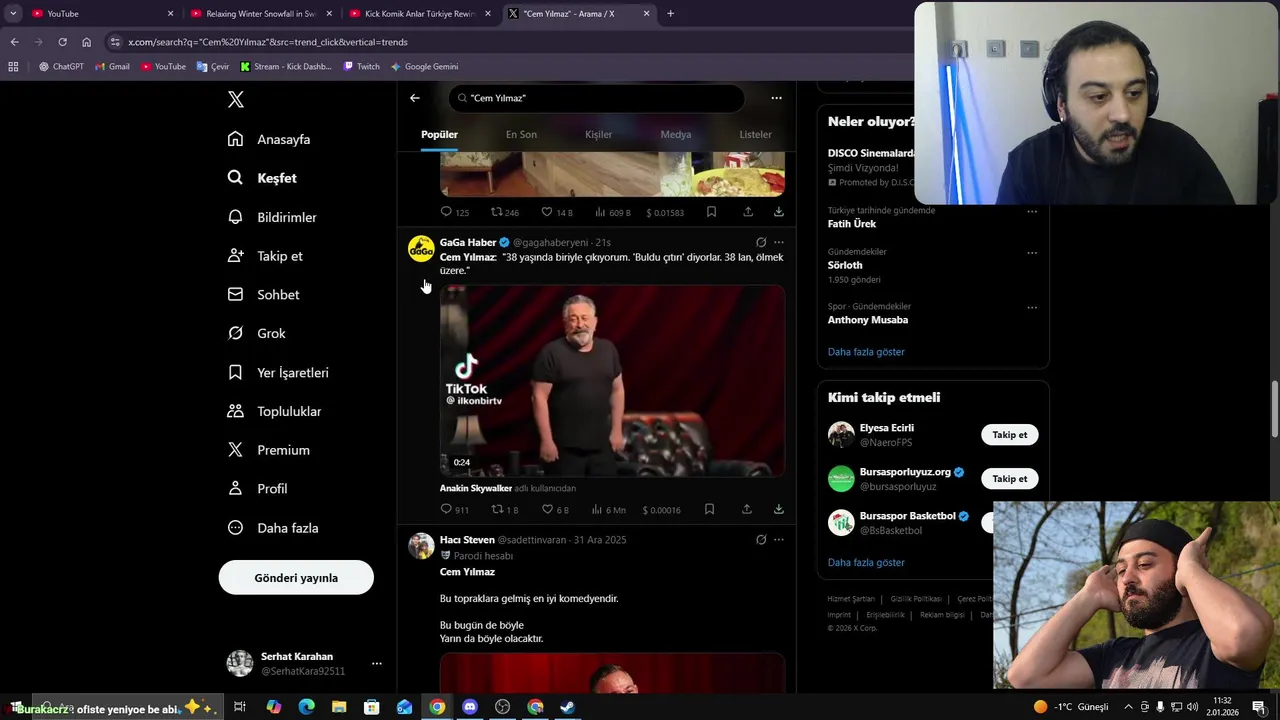Share the GaGa Haber post
1280x720 pixels.
746,509
